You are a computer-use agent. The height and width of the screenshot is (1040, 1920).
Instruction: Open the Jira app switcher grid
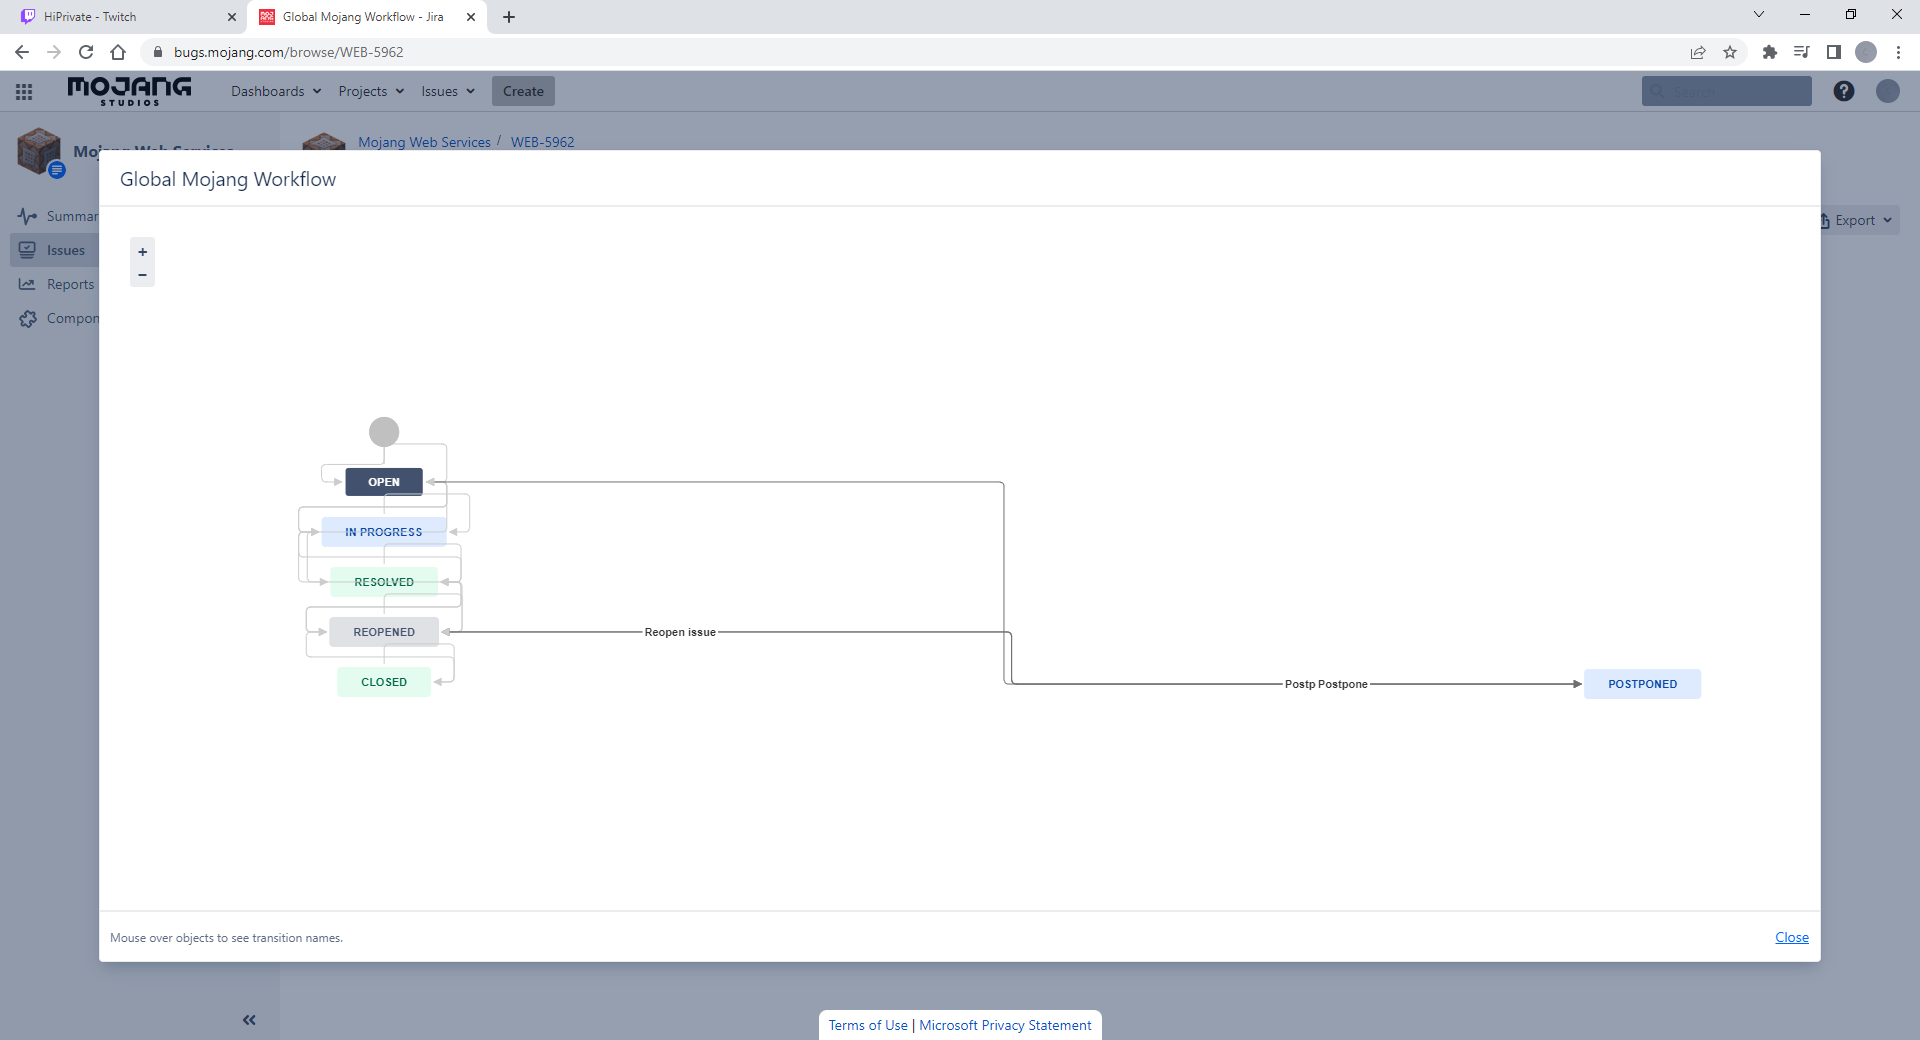(24, 91)
